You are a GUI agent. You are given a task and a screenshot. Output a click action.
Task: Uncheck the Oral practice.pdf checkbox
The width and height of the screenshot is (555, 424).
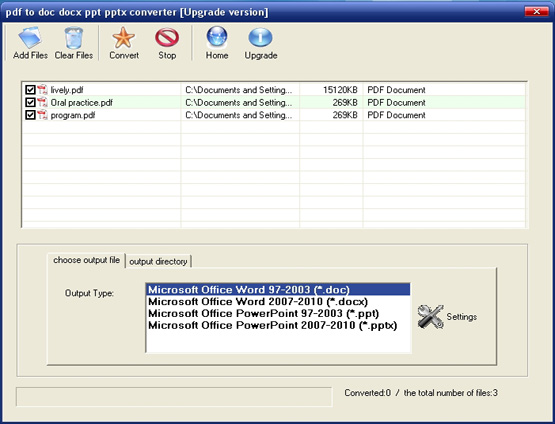pos(30,102)
